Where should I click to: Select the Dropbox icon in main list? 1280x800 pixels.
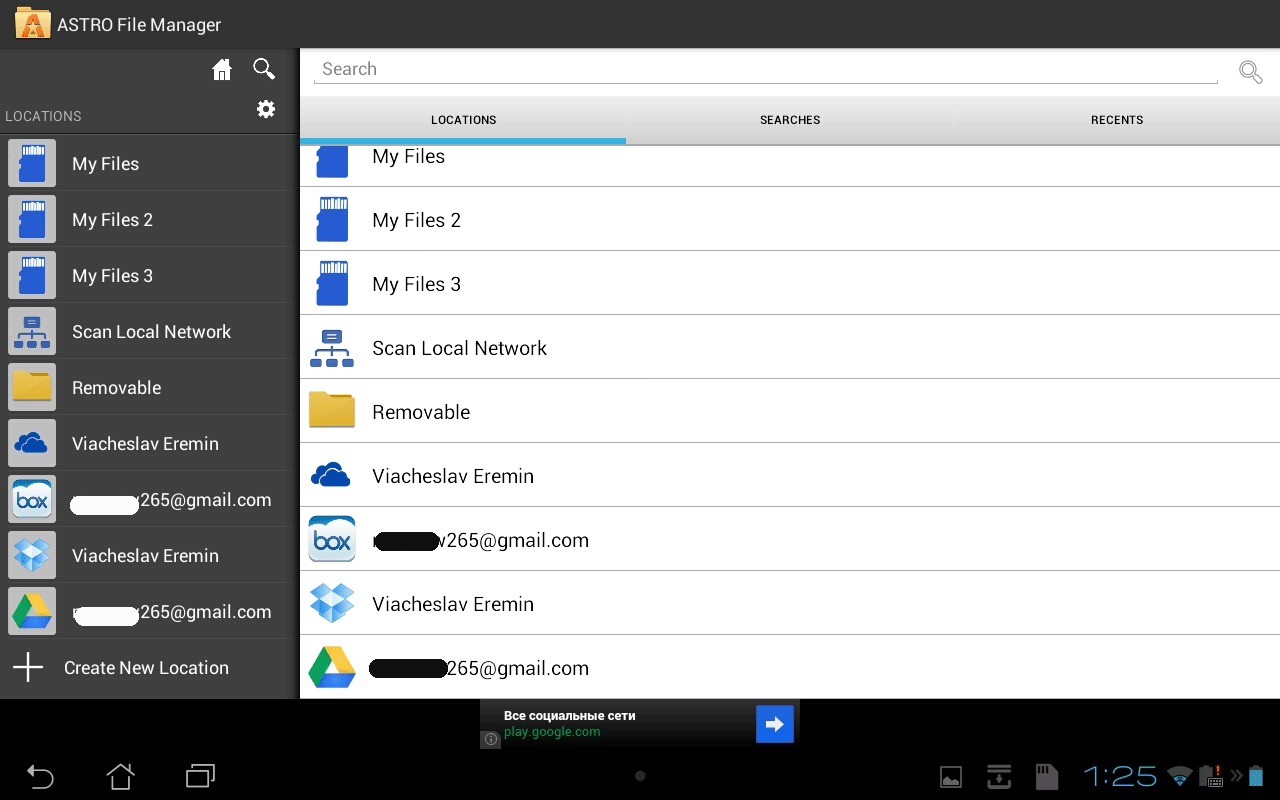pos(332,603)
